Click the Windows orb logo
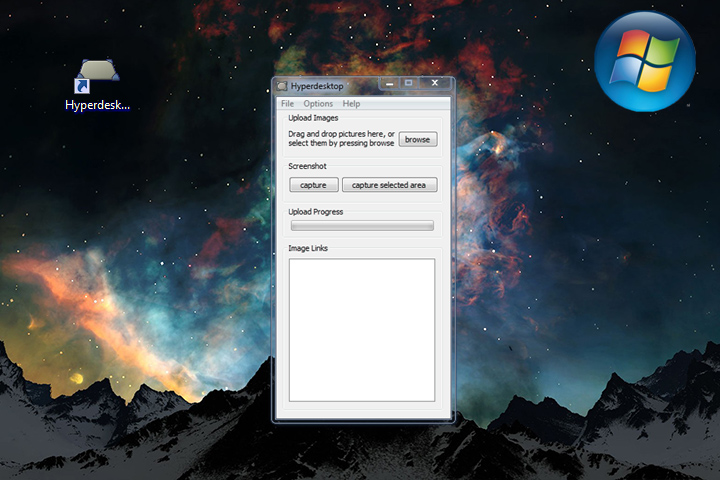 [x=645, y=62]
